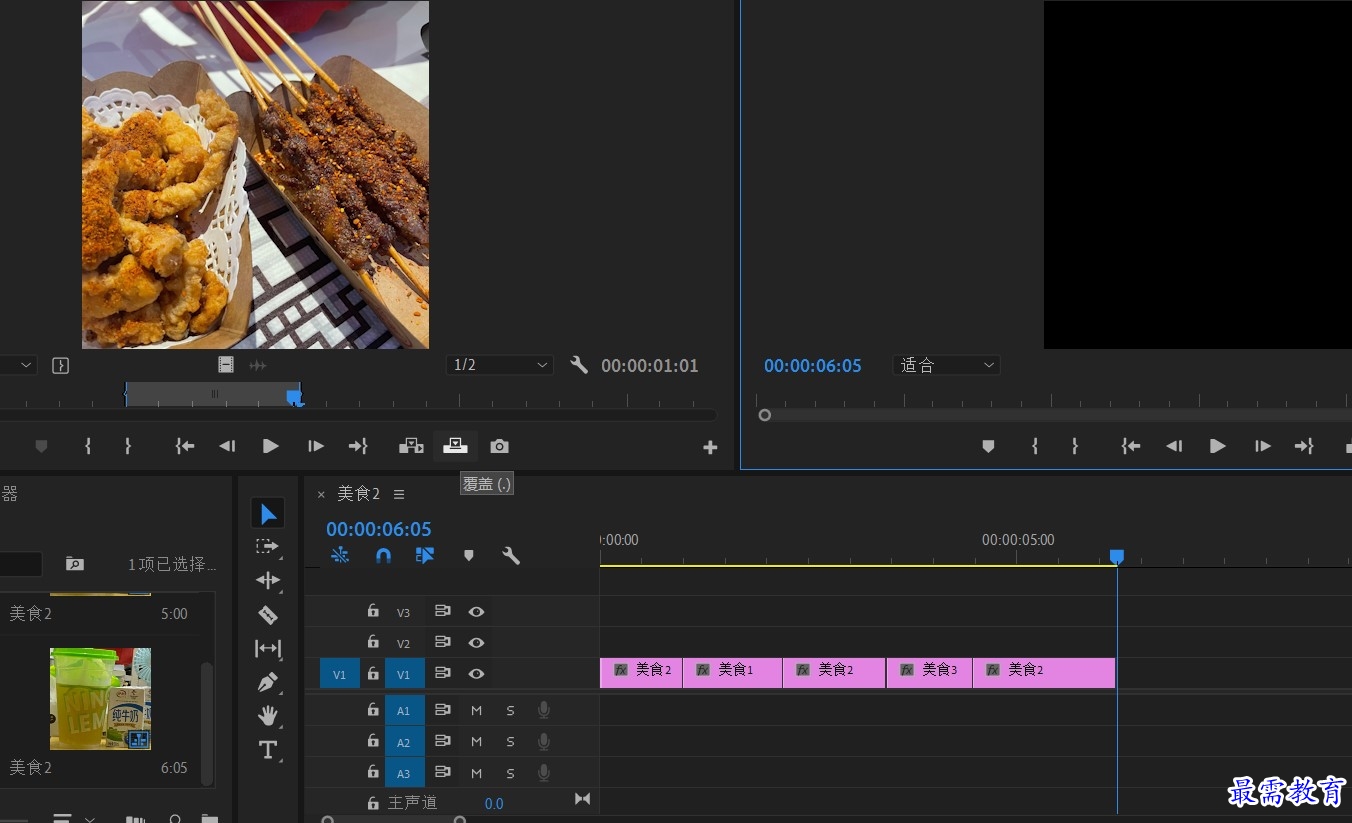1352x823 pixels.
Task: Open the 适合 zoom level dropdown
Action: click(x=947, y=365)
